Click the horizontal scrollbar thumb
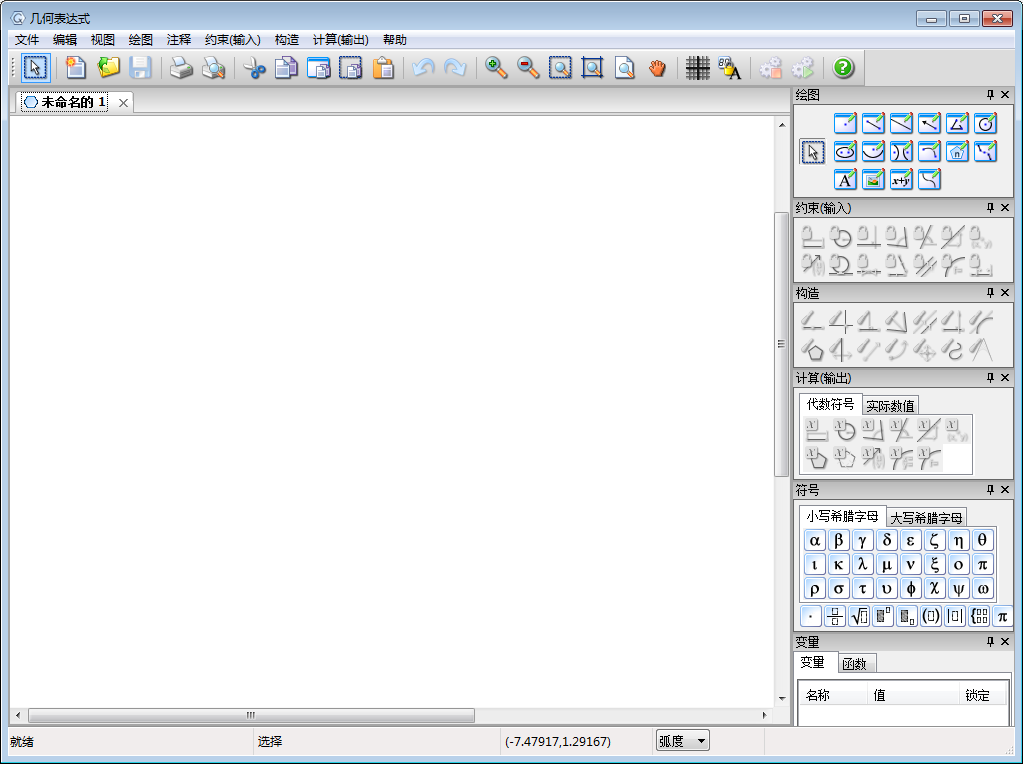This screenshot has width=1023, height=764. pos(251,715)
